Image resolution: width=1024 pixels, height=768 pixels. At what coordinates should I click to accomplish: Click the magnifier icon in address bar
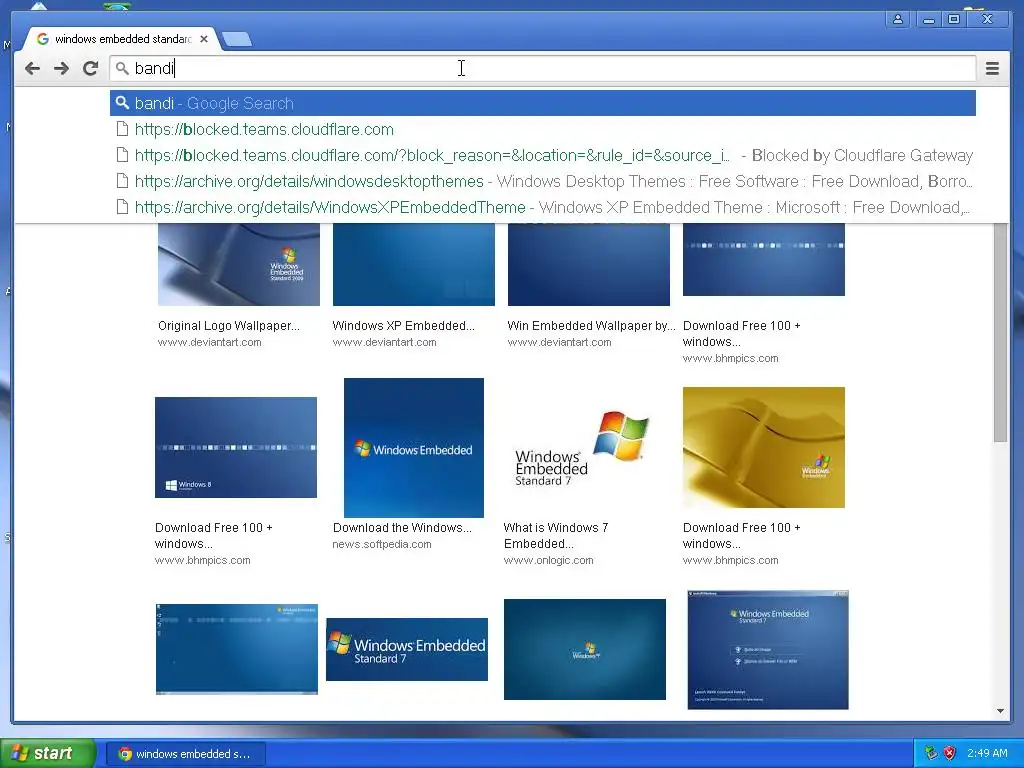(x=121, y=68)
